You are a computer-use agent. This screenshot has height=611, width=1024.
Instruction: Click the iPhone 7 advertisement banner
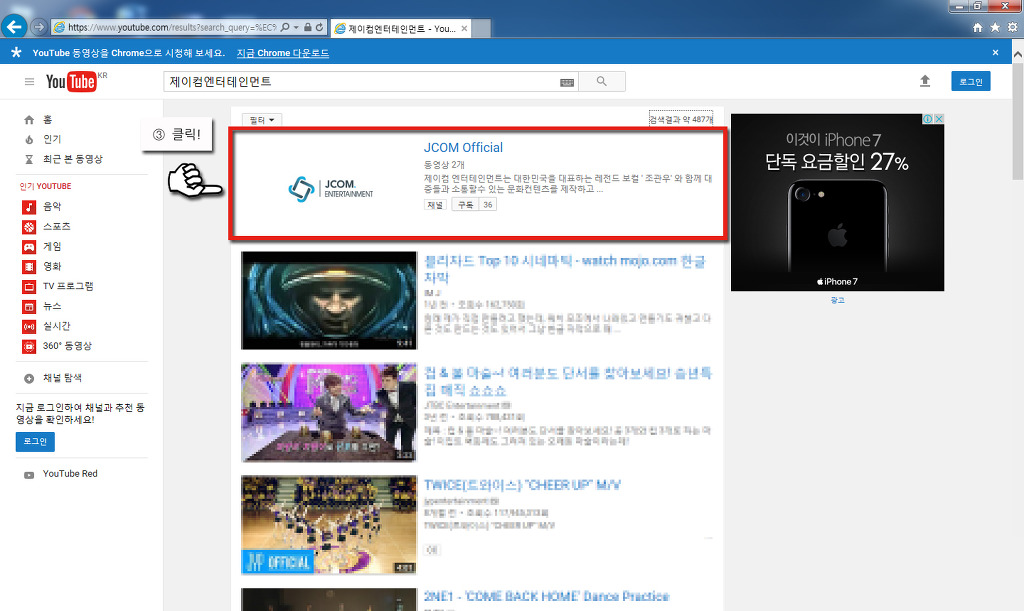pyautogui.click(x=837, y=202)
